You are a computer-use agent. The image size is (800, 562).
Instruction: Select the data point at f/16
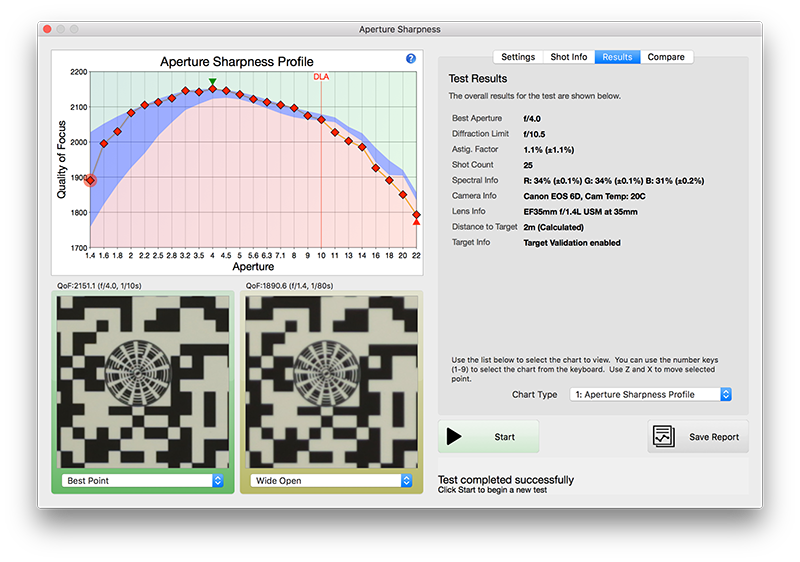coord(376,168)
